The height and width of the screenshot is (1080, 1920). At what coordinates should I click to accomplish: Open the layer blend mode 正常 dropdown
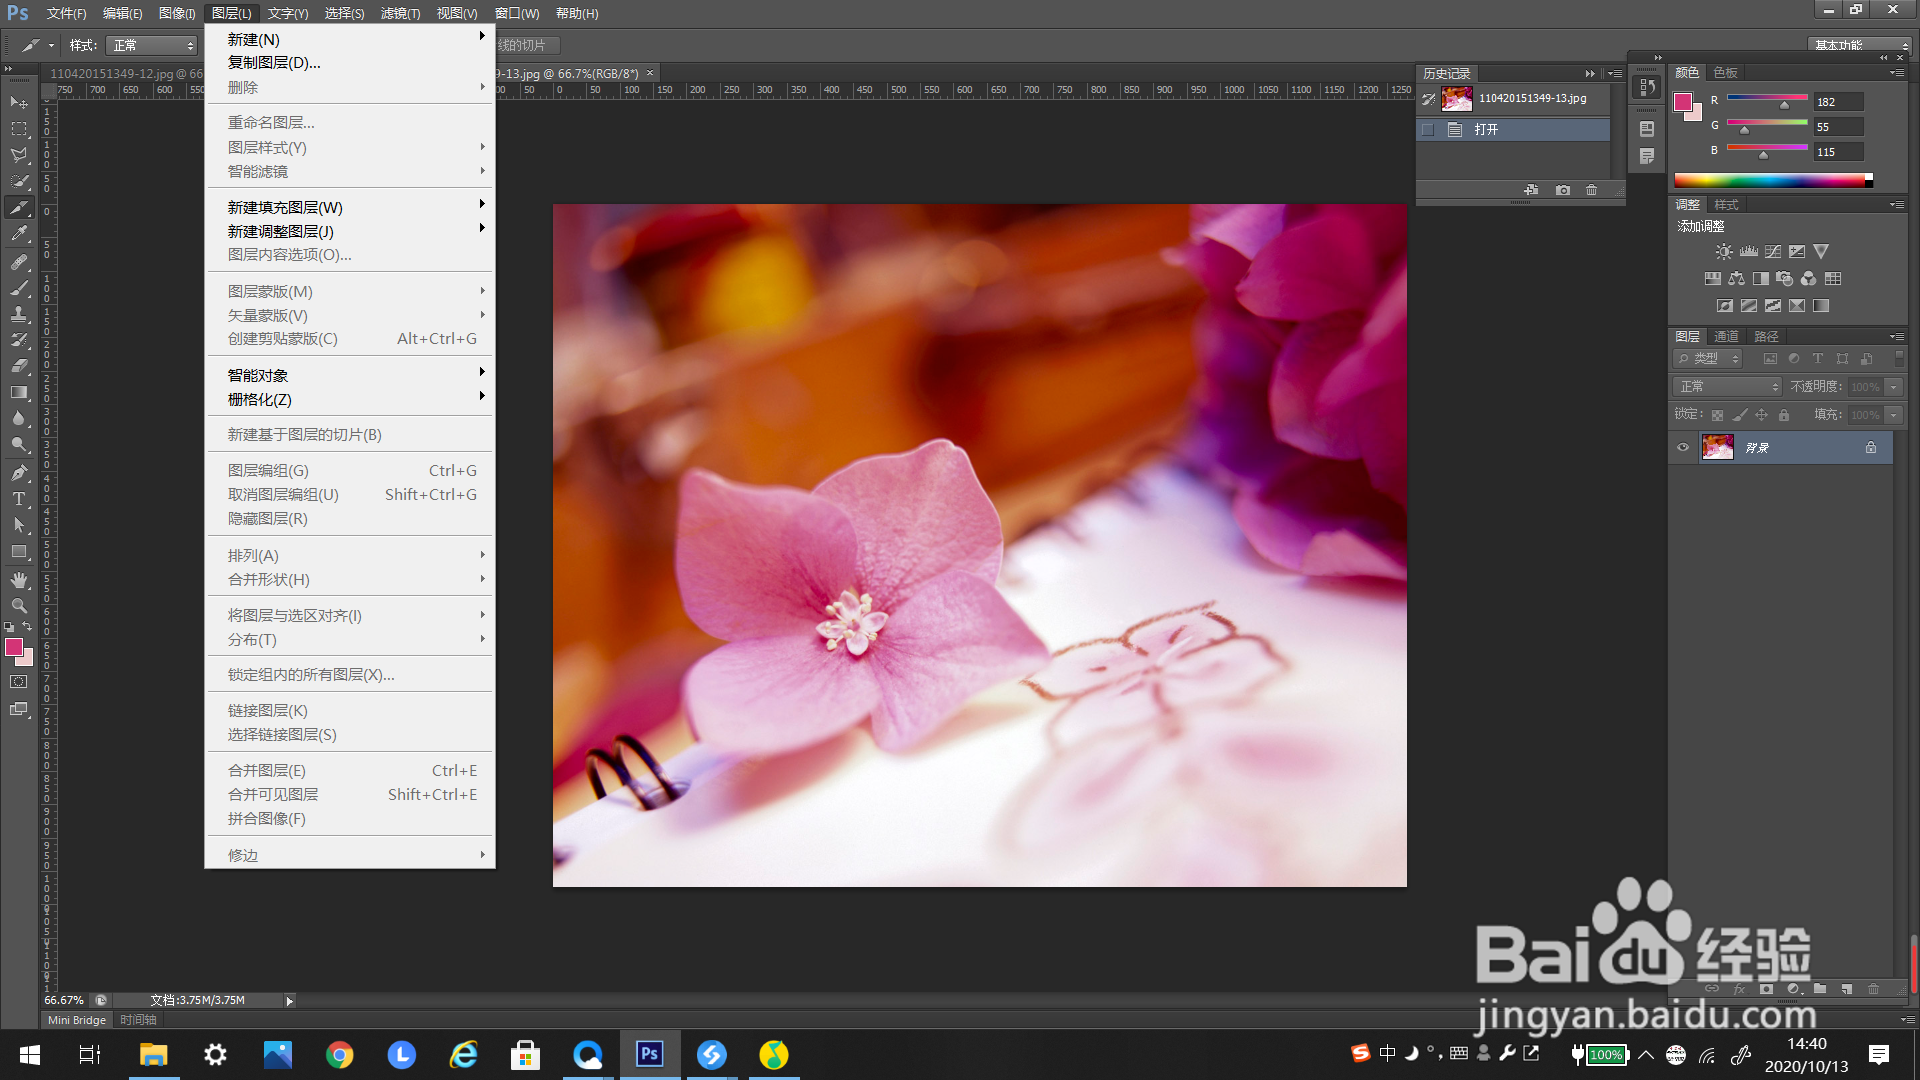pos(1727,387)
